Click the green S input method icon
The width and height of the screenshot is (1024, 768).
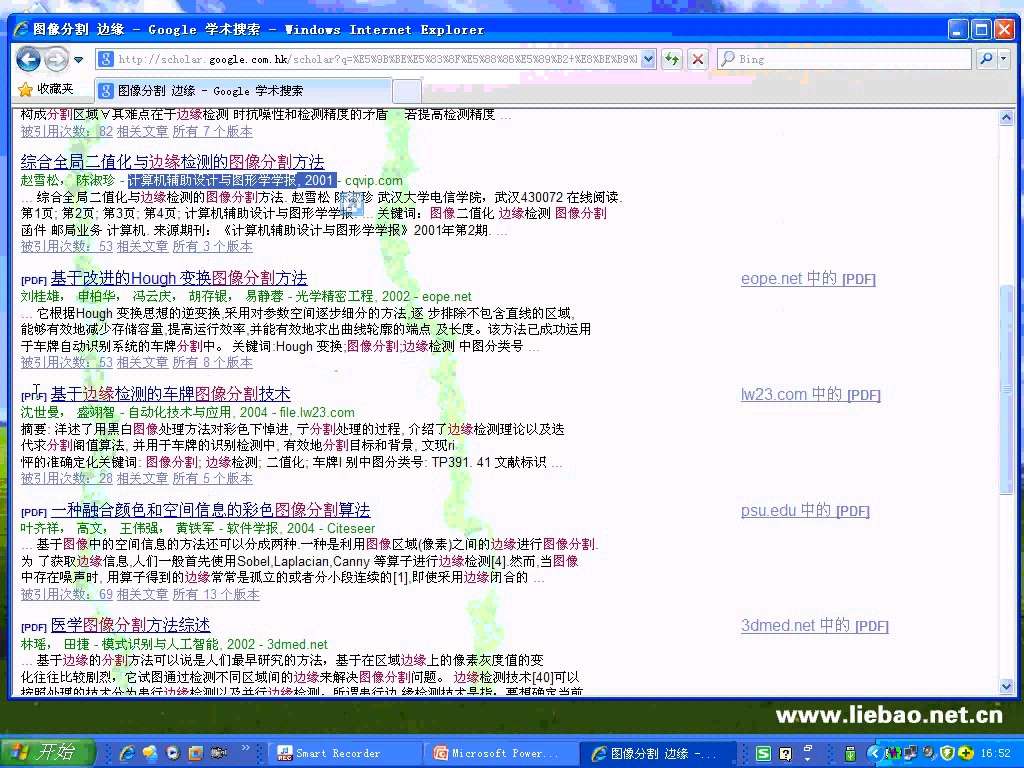pos(763,754)
